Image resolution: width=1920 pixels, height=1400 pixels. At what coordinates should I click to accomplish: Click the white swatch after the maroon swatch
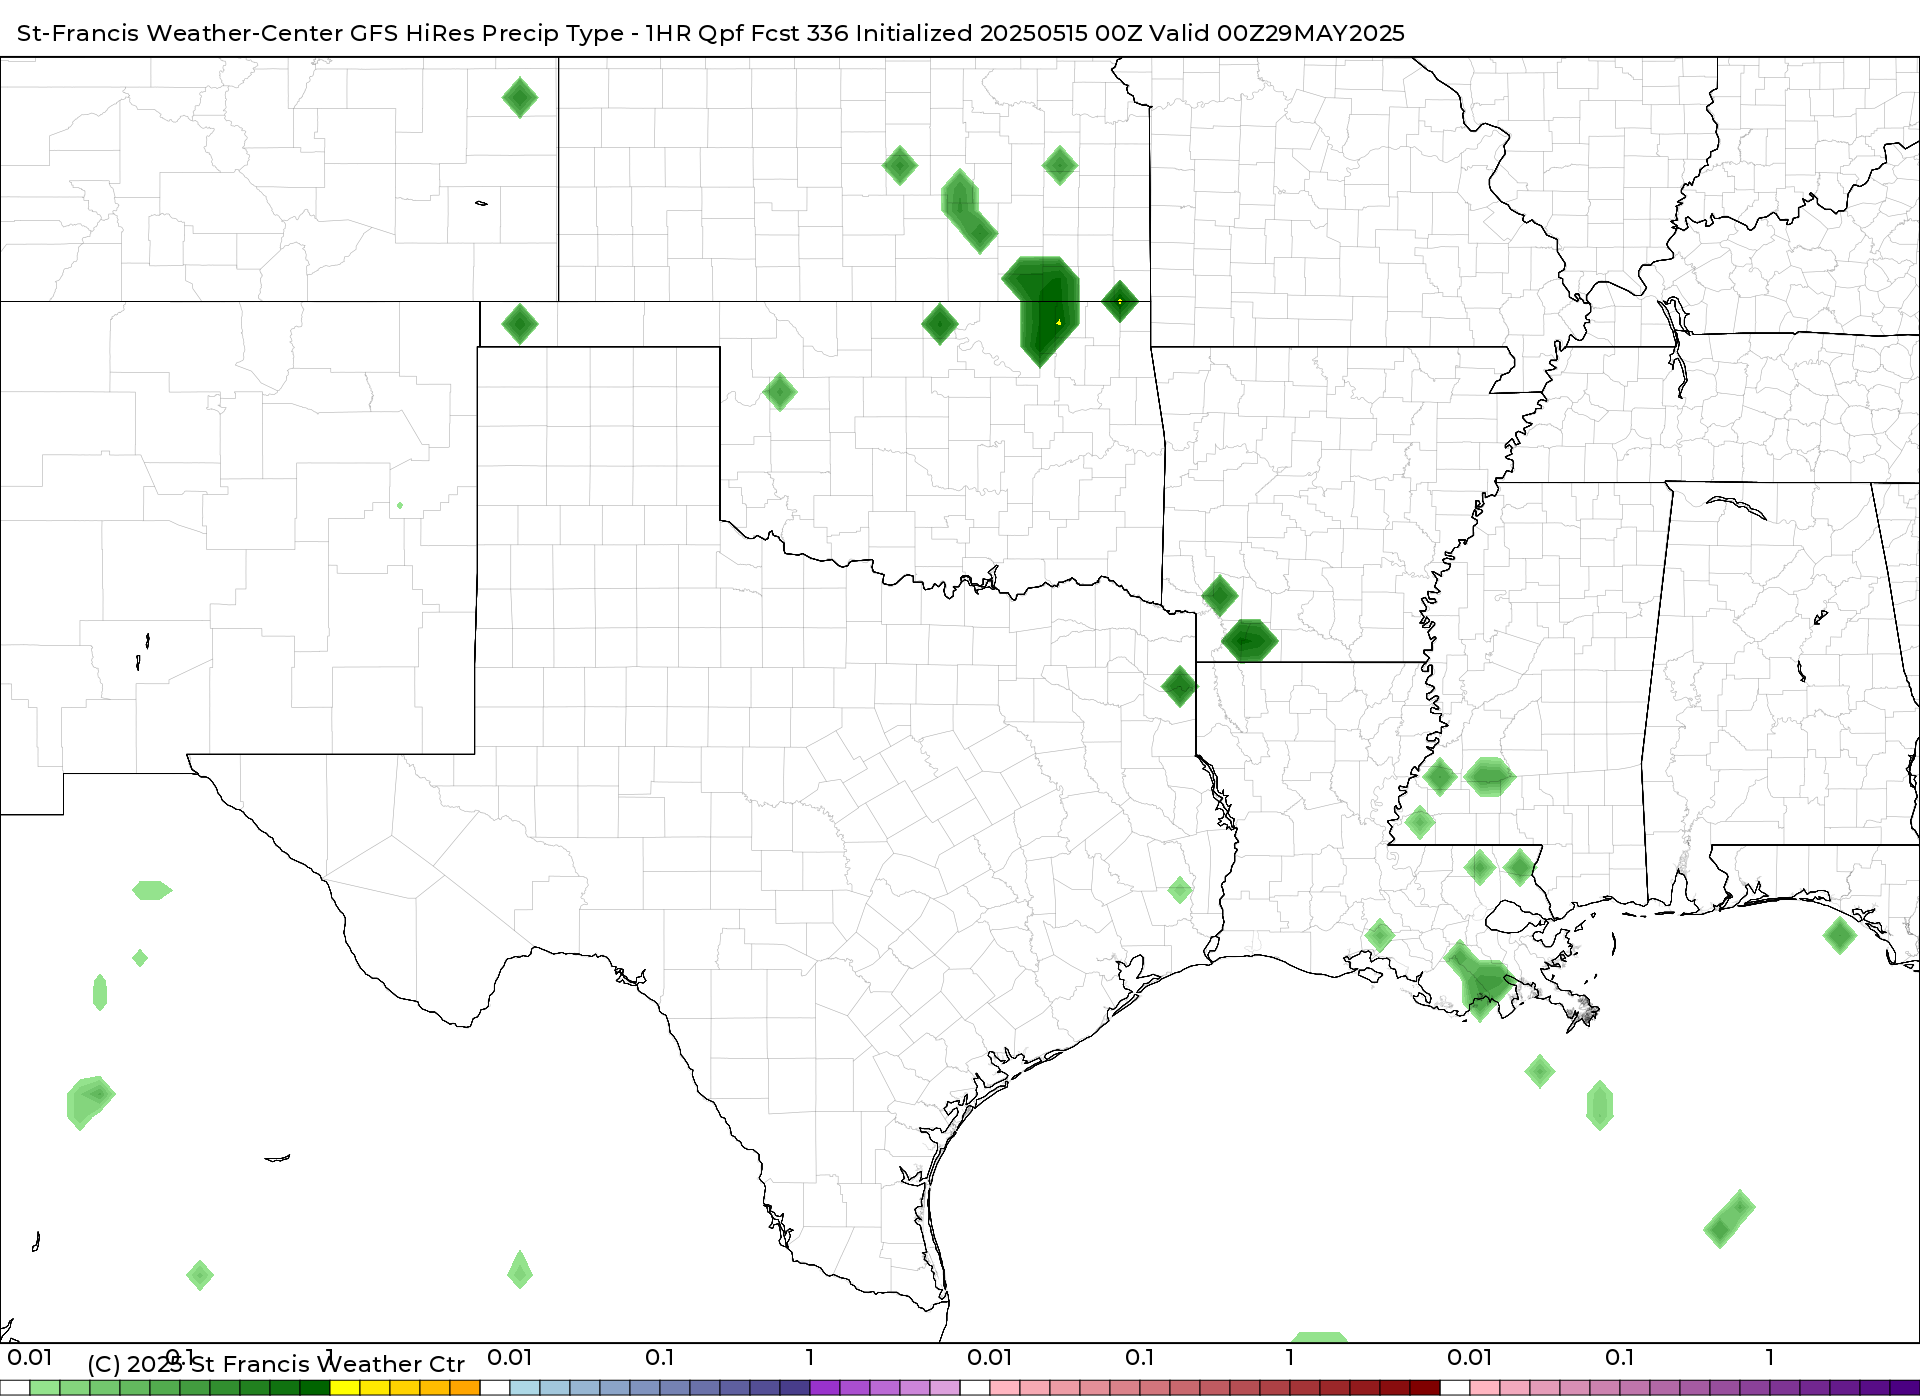pyautogui.click(x=1455, y=1388)
